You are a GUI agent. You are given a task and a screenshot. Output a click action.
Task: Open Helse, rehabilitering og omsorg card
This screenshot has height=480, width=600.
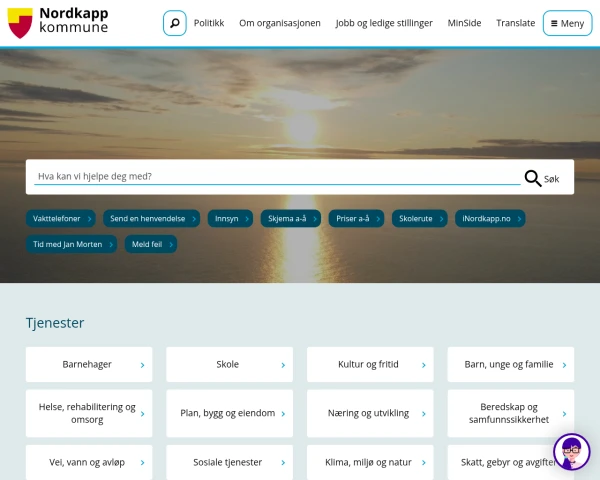(x=89, y=413)
